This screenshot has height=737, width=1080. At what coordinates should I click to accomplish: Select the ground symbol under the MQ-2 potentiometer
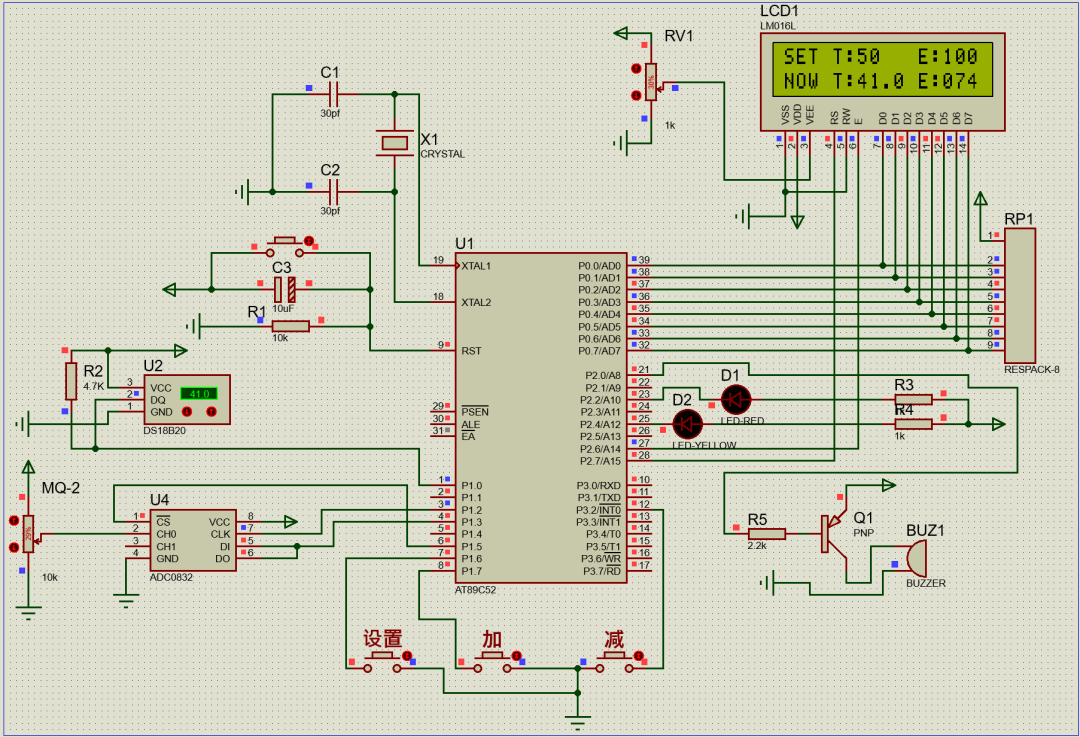[x=28, y=612]
